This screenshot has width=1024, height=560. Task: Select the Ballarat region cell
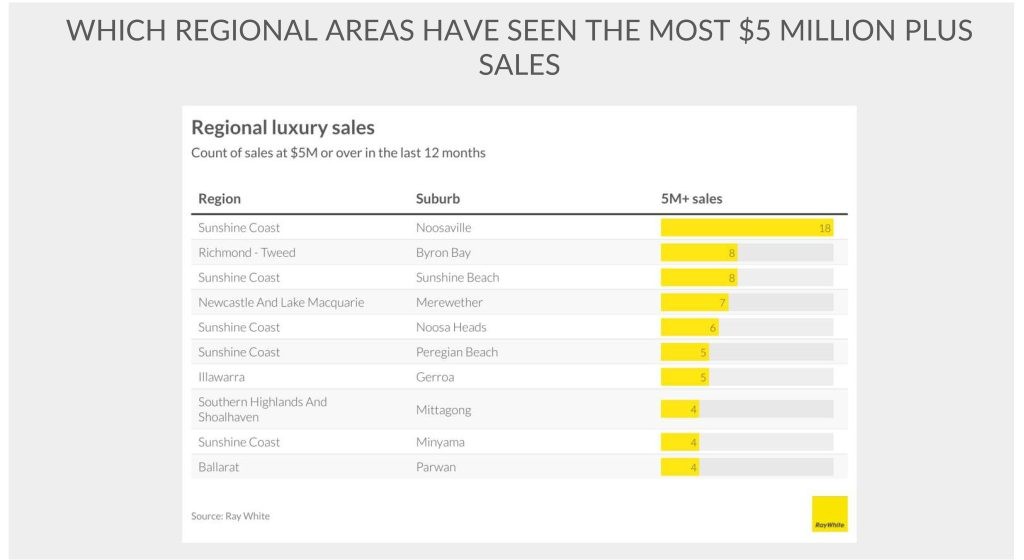click(218, 467)
